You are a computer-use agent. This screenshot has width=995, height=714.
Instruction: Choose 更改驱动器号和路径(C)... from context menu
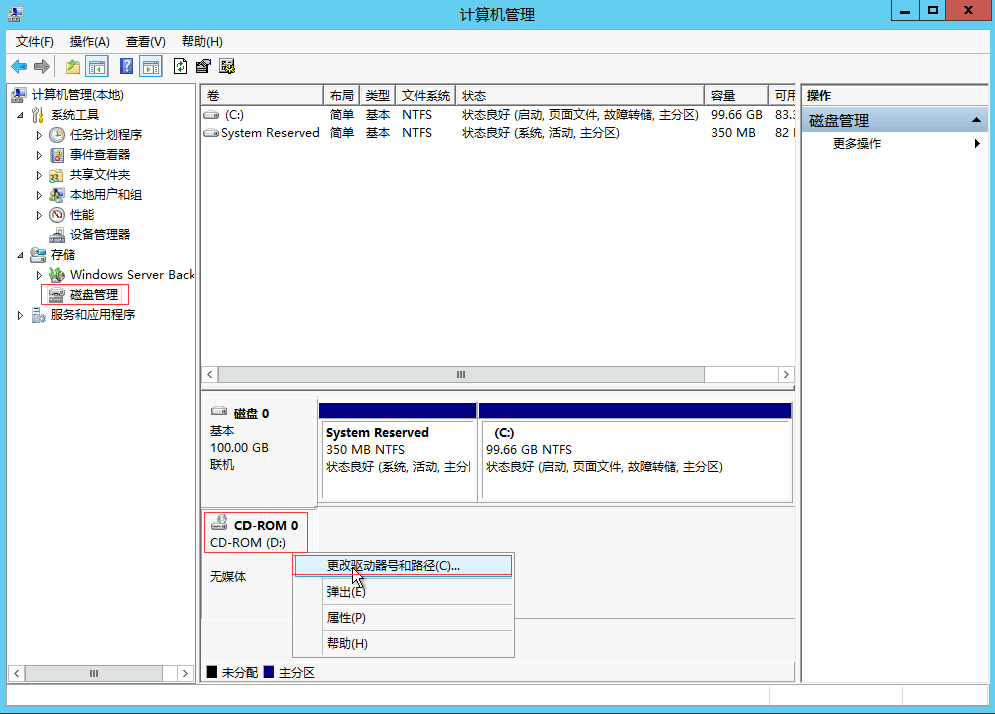point(393,566)
